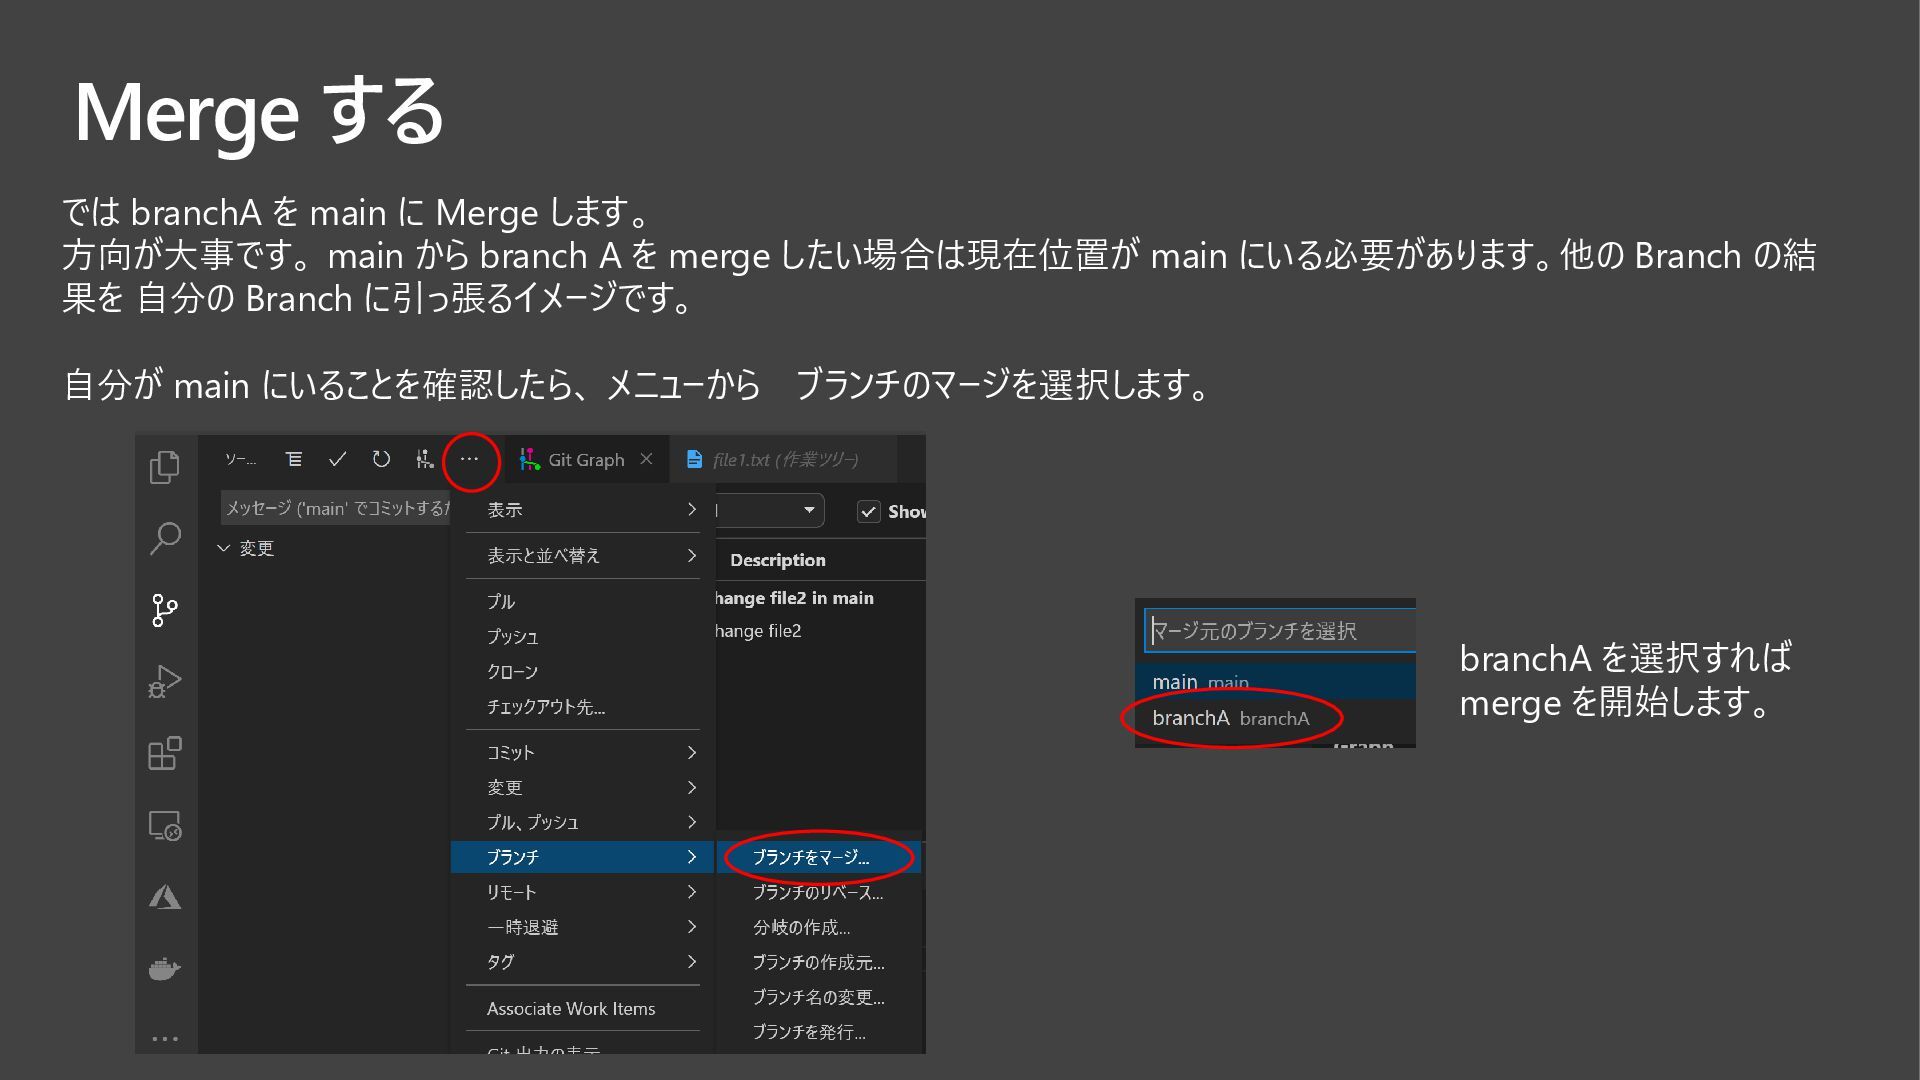This screenshot has height=1080, width=1920.
Task: Open the three-dots more actions menu
Action: 469,459
